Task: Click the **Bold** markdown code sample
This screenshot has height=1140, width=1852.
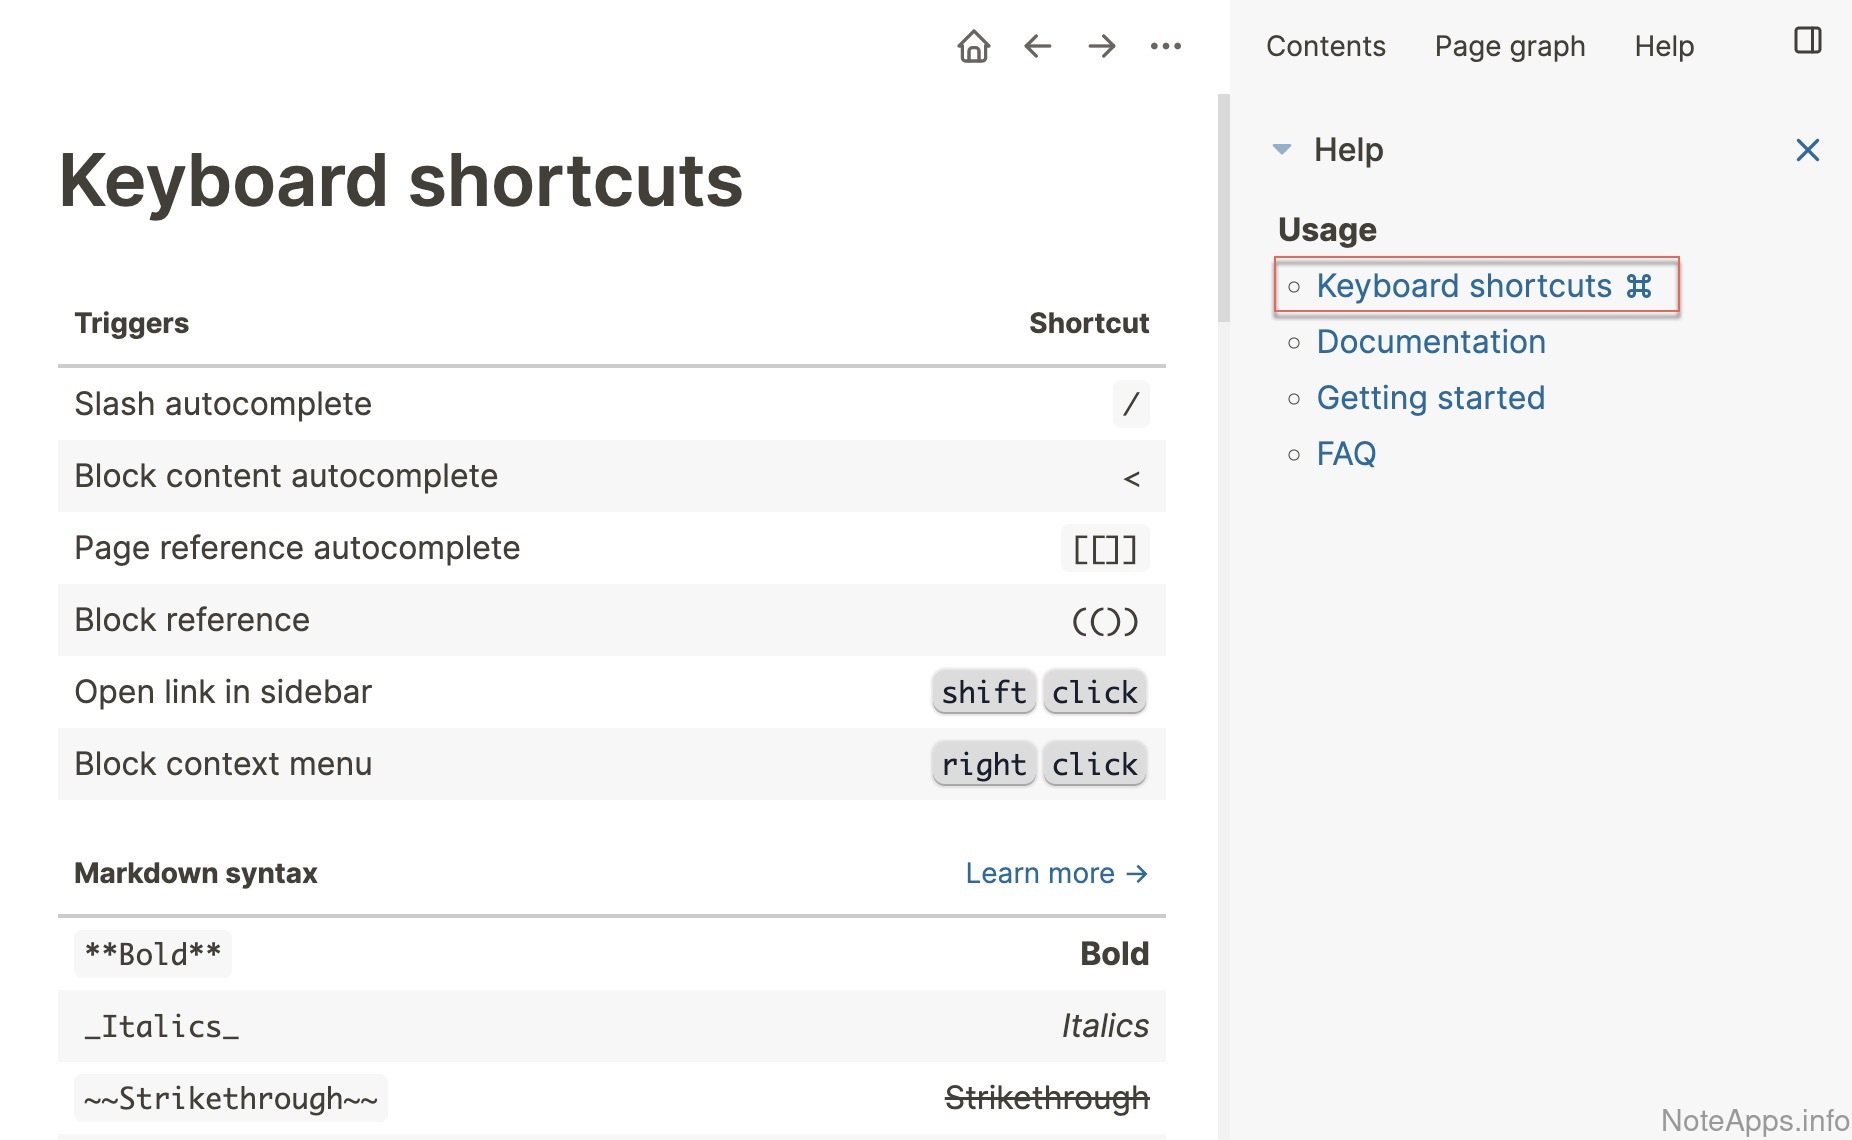Action: 153,954
